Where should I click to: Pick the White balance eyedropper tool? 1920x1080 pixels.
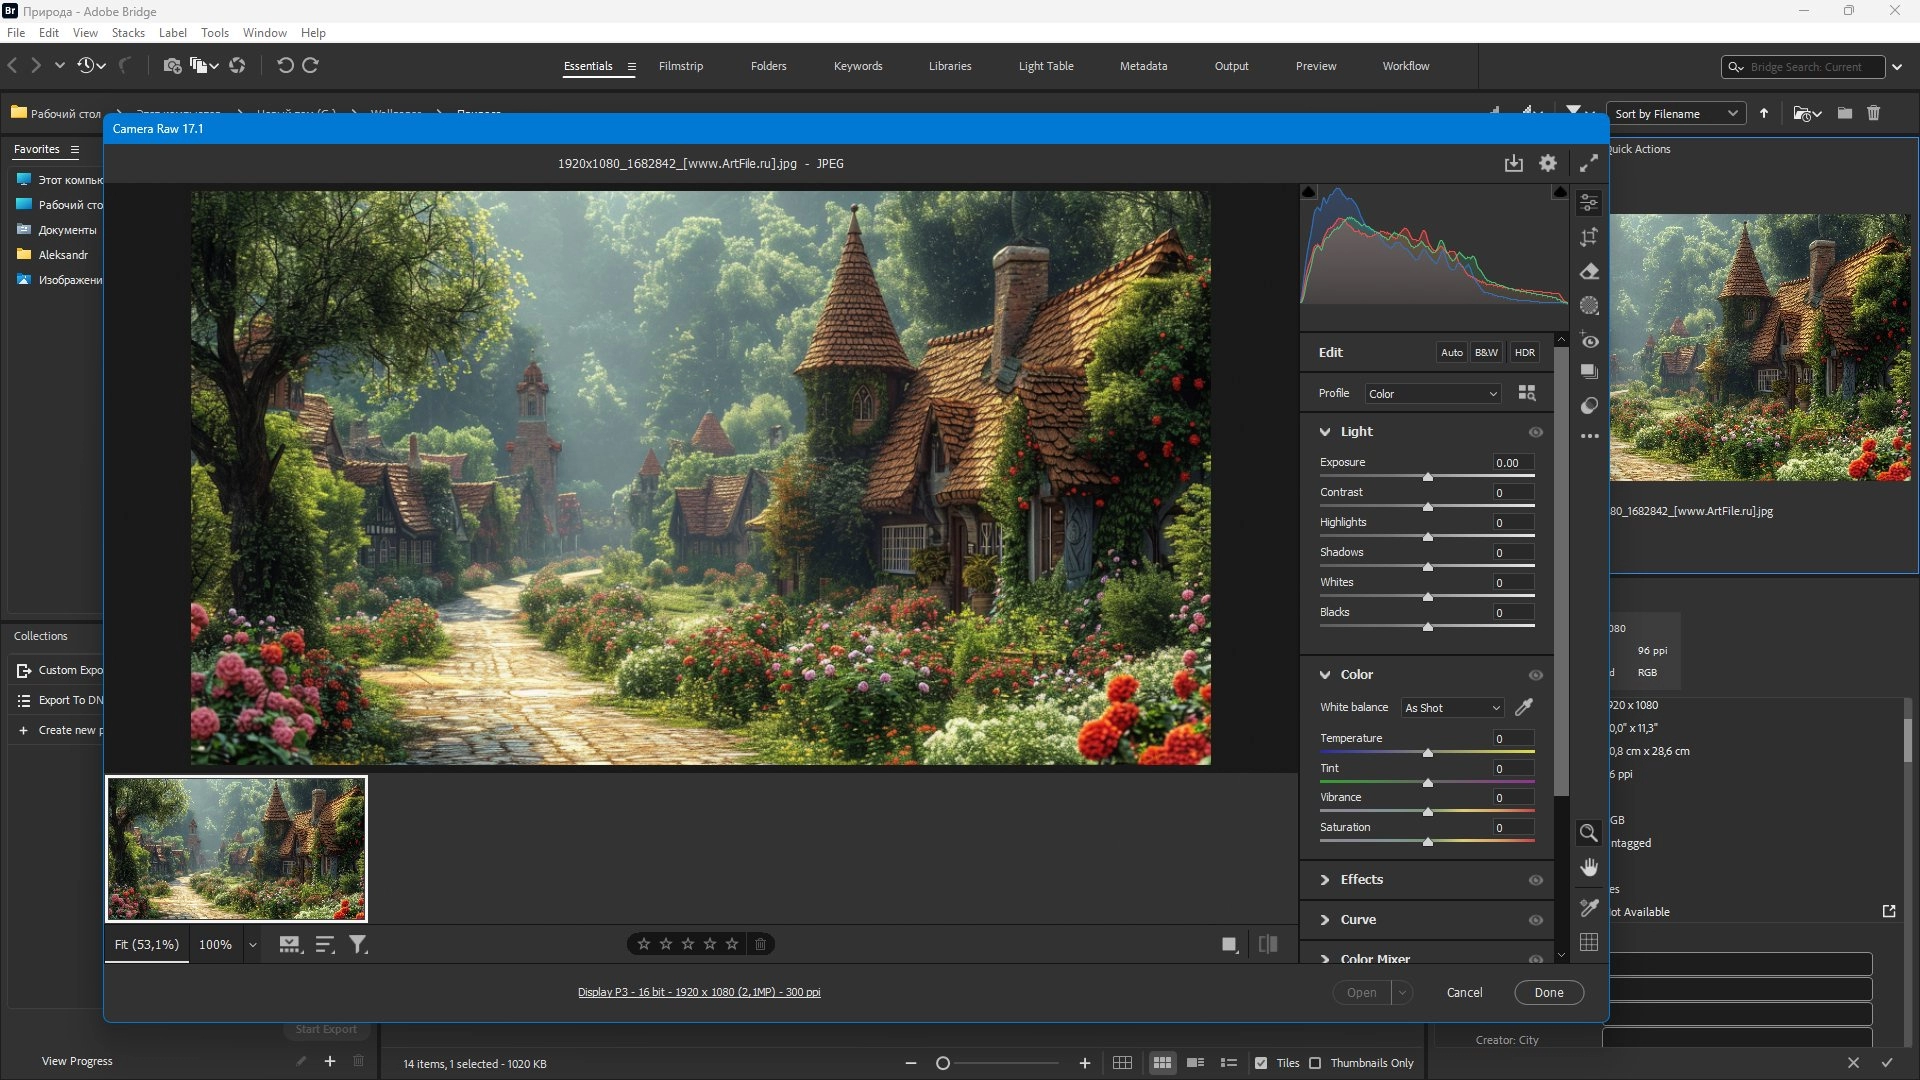(1524, 707)
